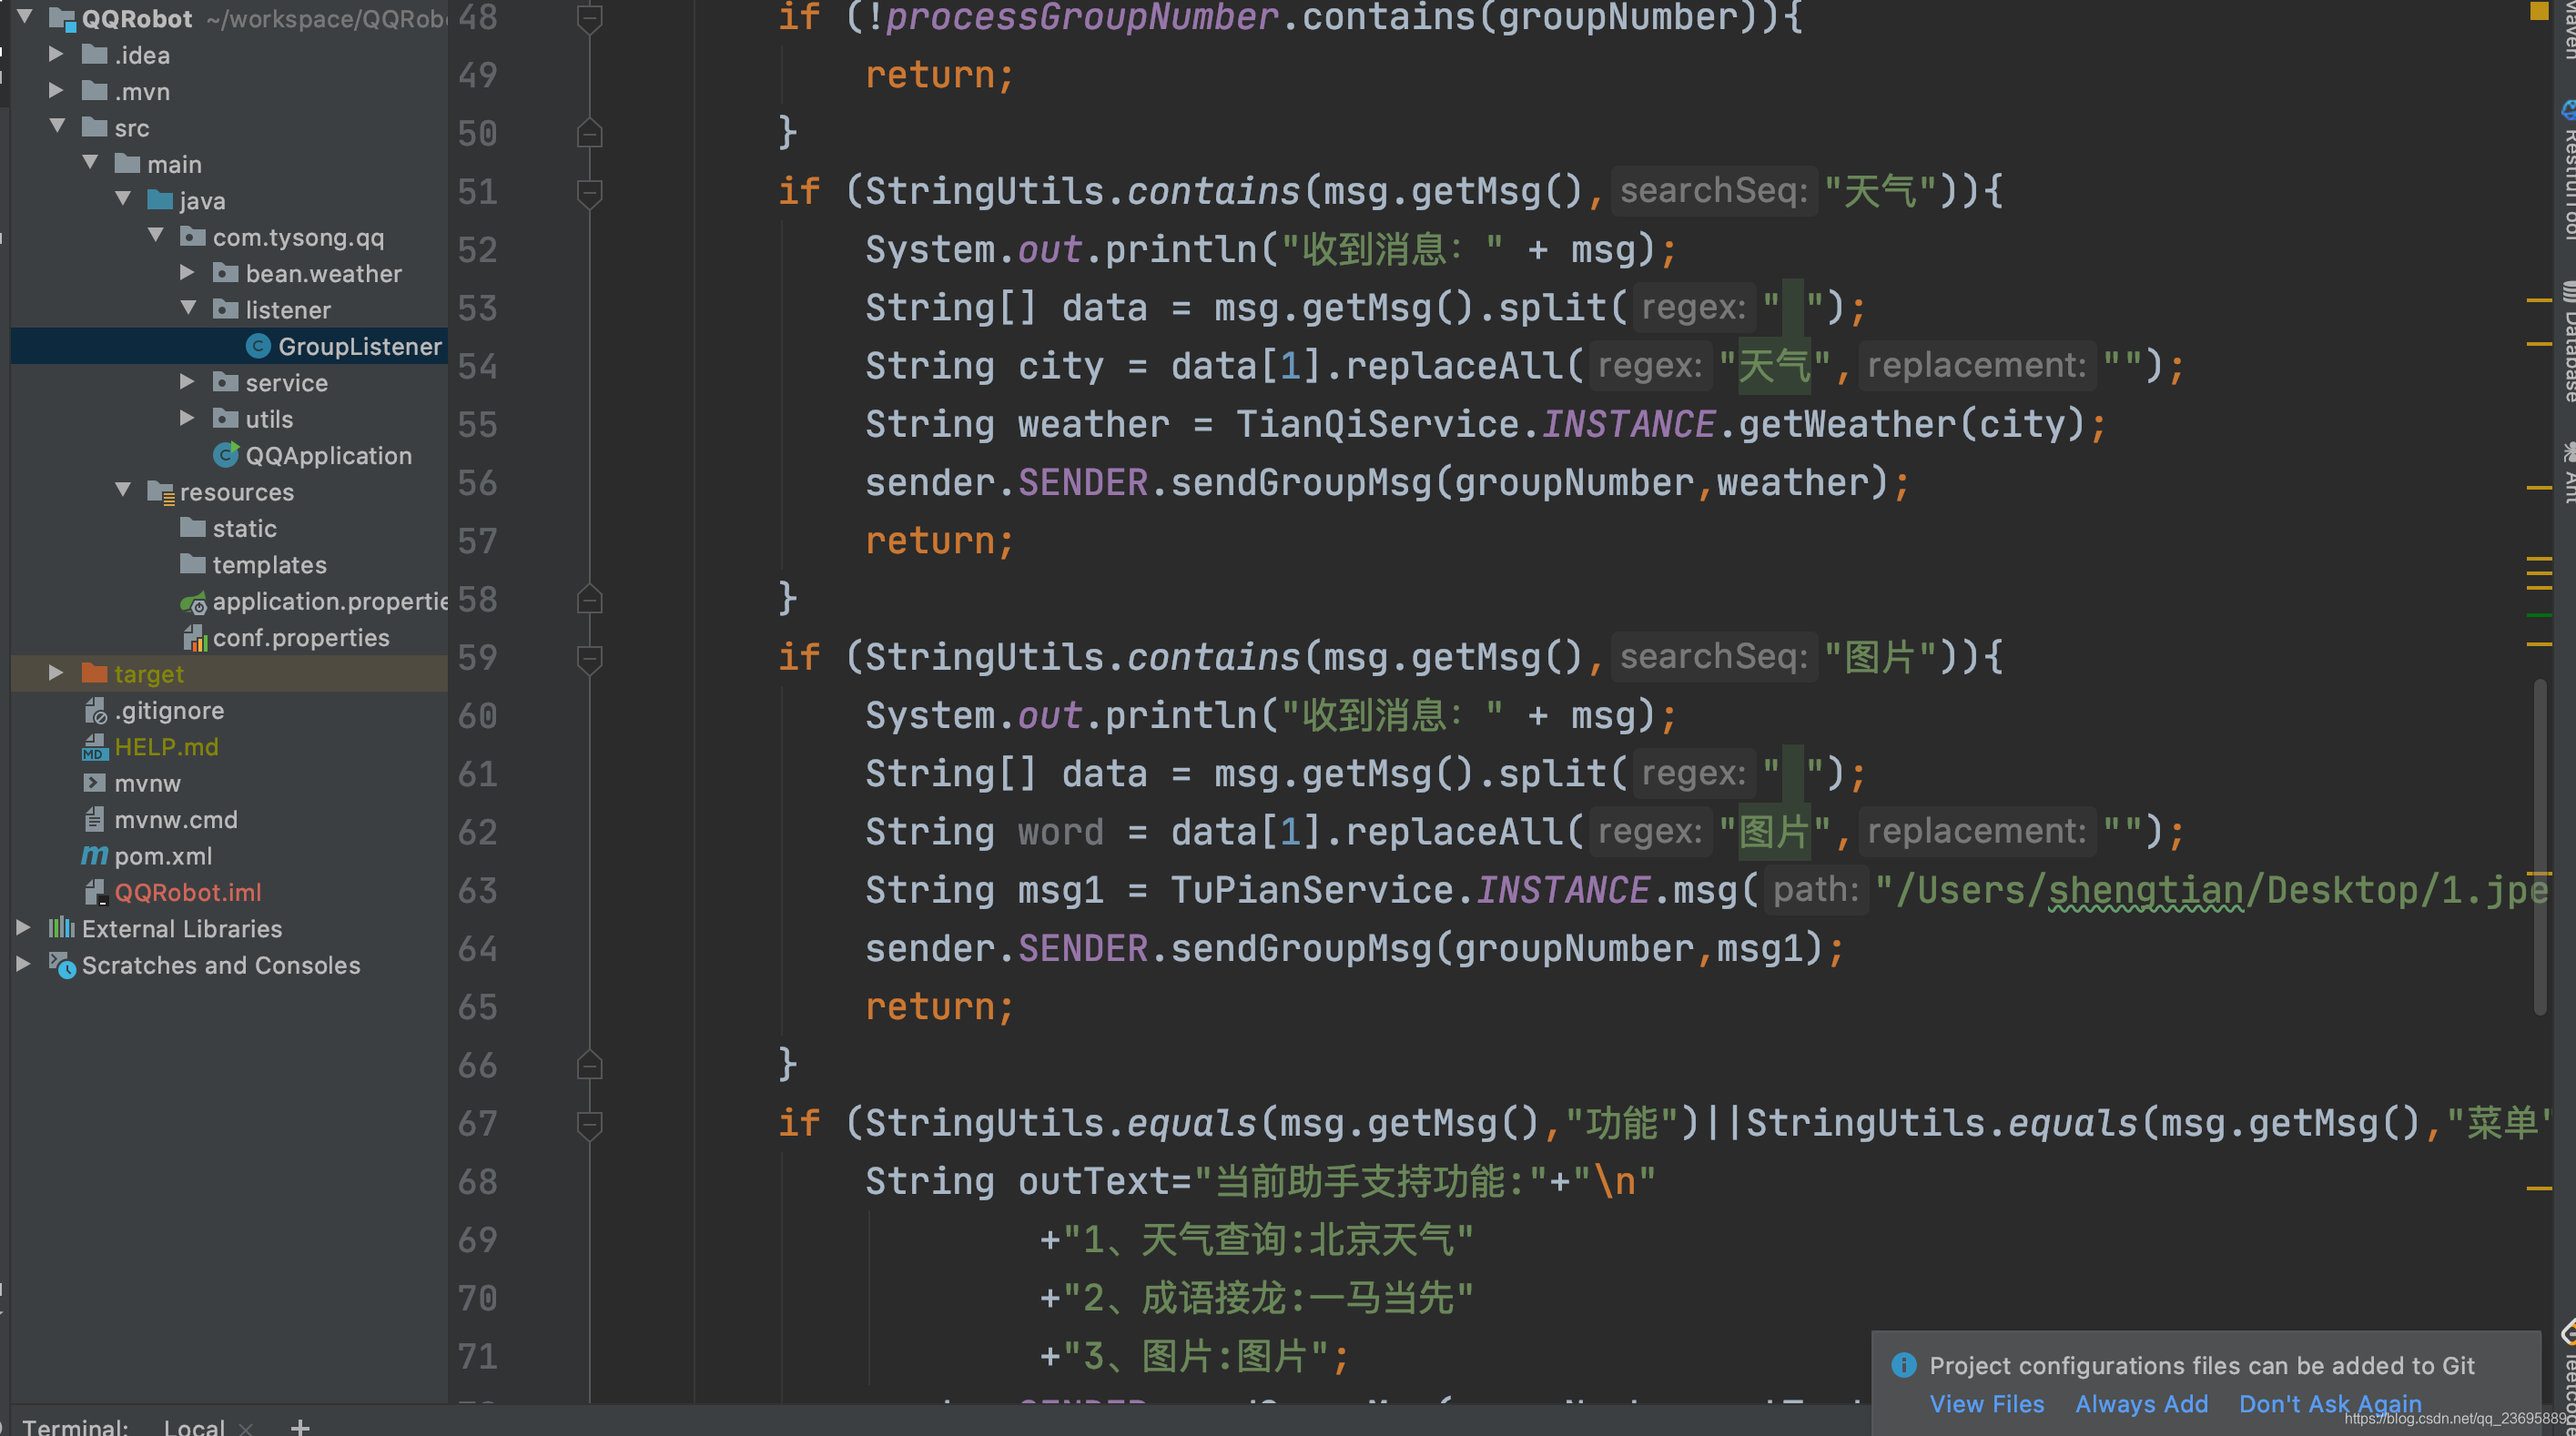
Task: Select the HELP.md markdown file
Action: click(165, 747)
